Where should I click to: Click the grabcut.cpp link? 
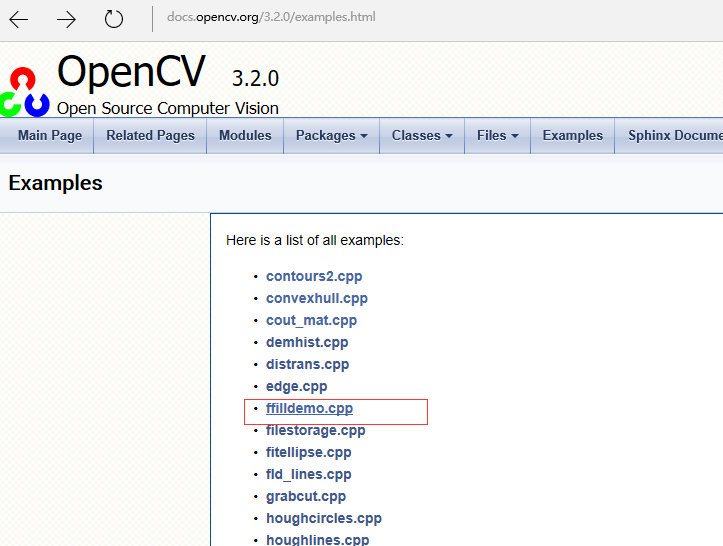pos(305,497)
